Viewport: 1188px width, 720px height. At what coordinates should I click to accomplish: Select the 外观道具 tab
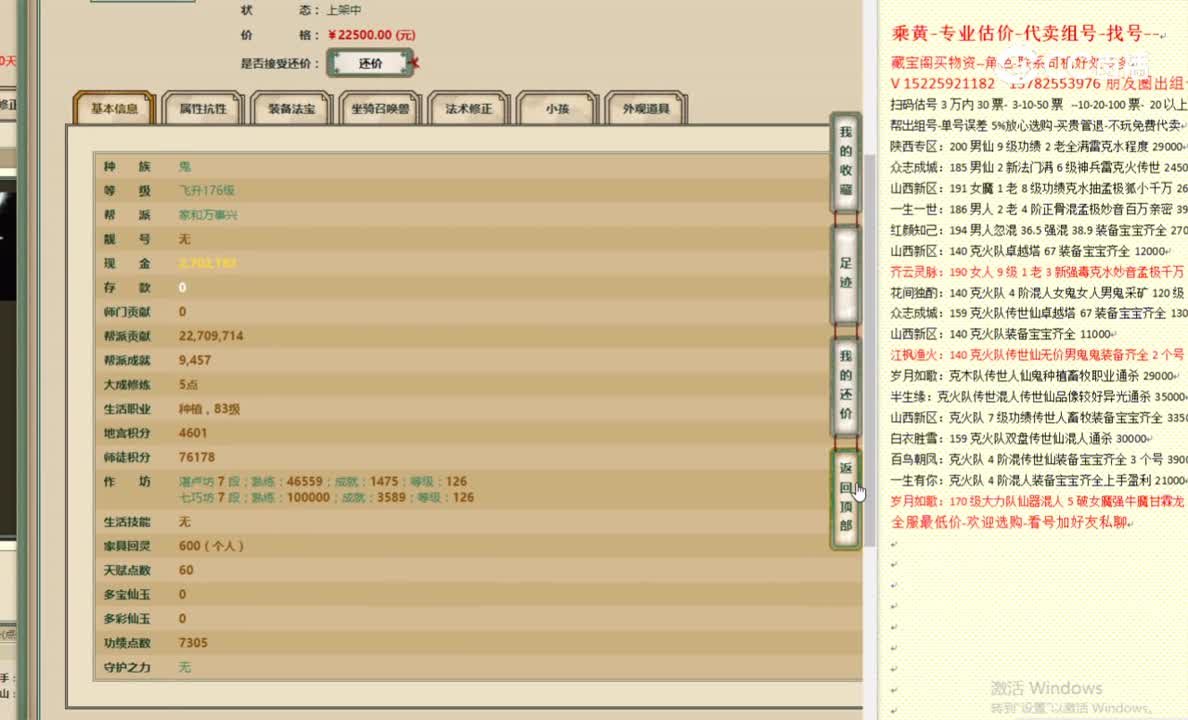tap(646, 108)
